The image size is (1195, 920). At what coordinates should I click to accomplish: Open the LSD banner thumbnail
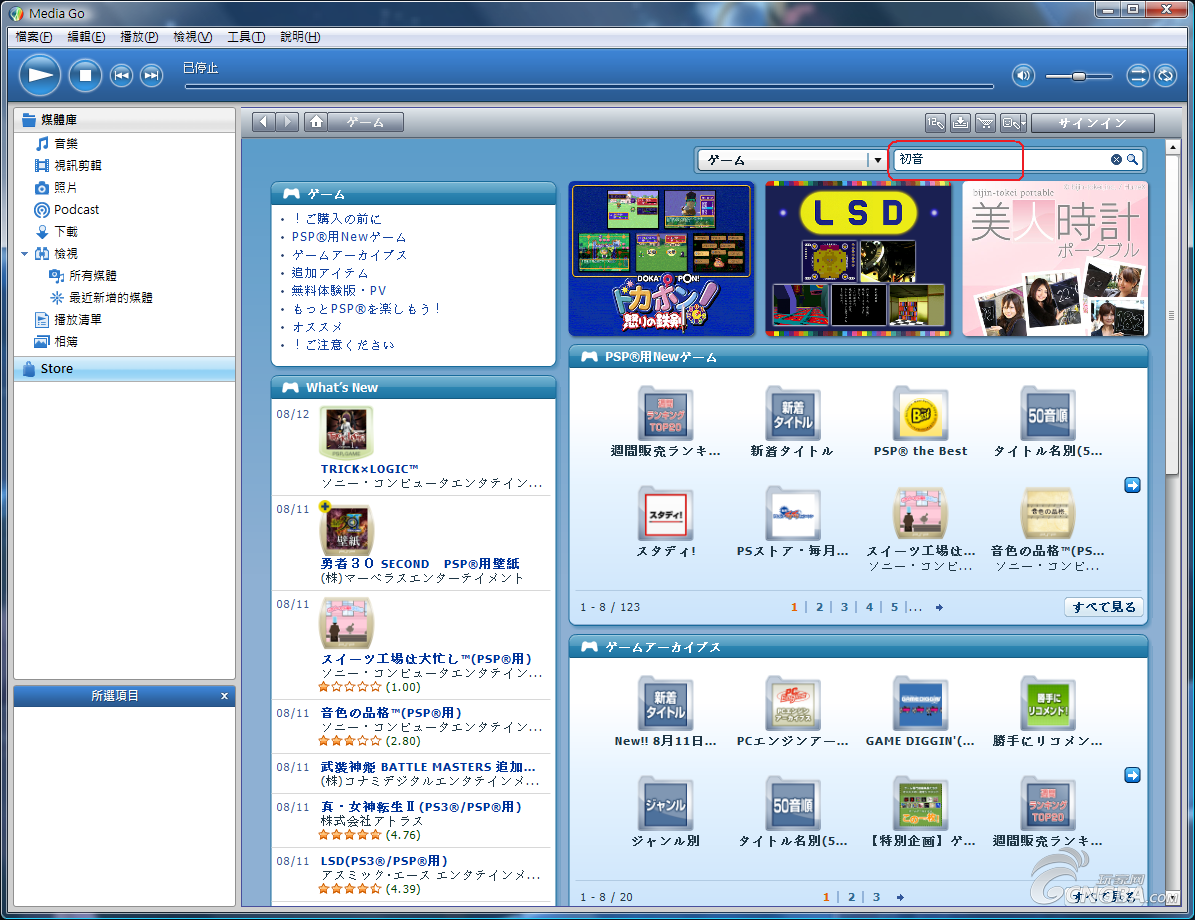(x=858, y=259)
